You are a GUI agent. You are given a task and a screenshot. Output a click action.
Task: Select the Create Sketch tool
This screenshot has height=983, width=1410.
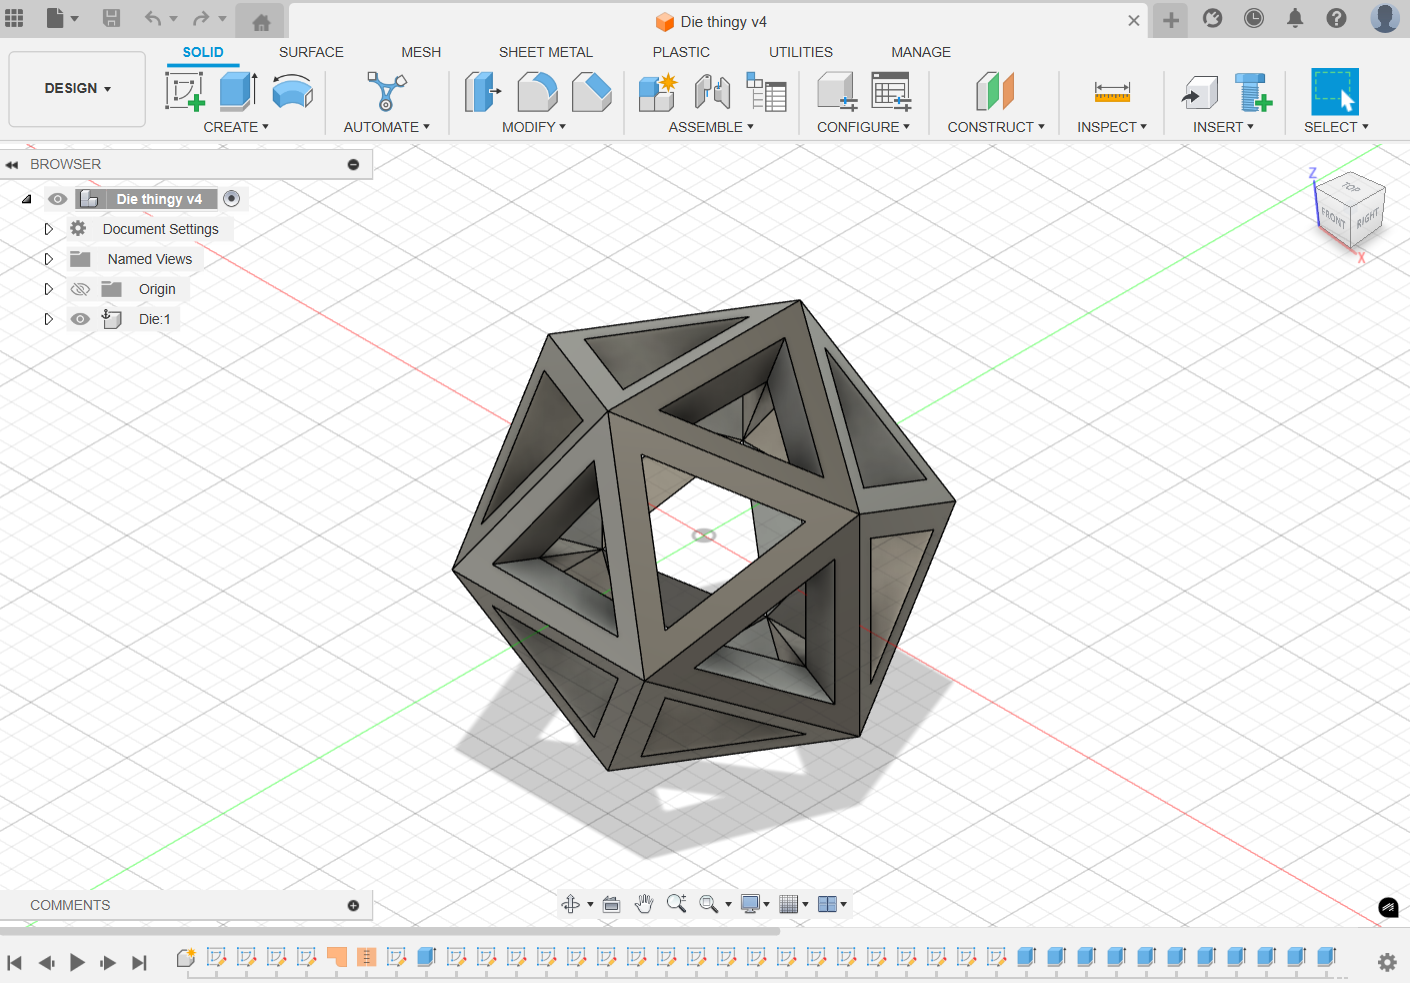pos(185,92)
